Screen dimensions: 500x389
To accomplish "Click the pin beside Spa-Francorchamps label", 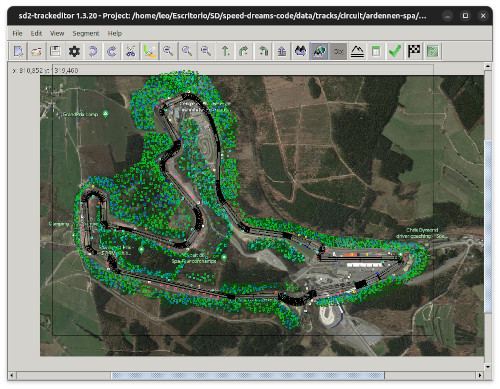I will [x=224, y=258].
